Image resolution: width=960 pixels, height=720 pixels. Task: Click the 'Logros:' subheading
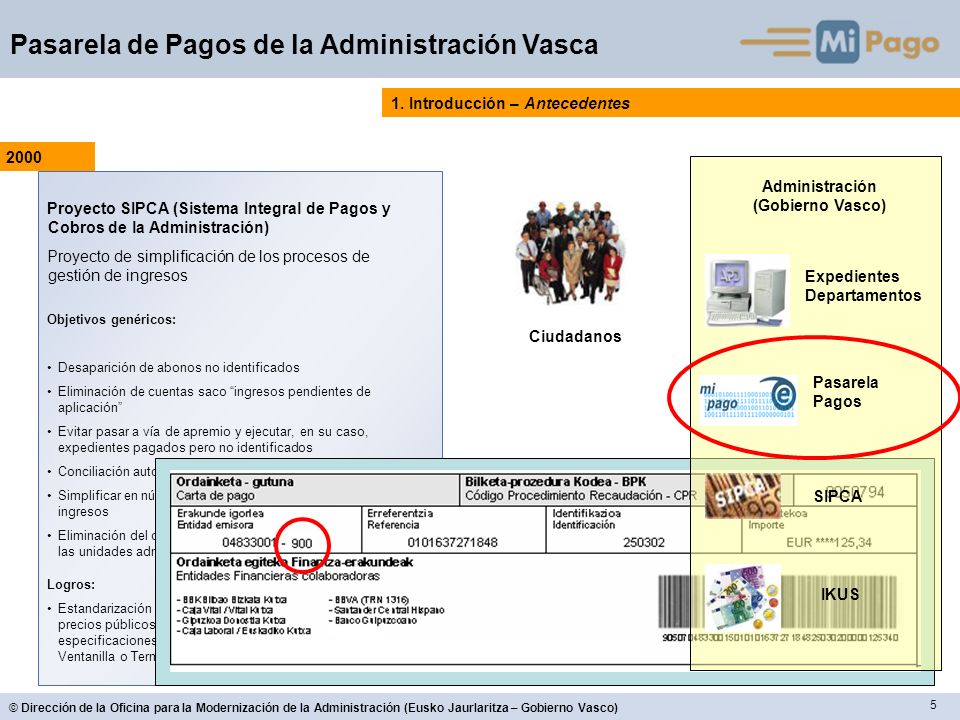[71, 585]
